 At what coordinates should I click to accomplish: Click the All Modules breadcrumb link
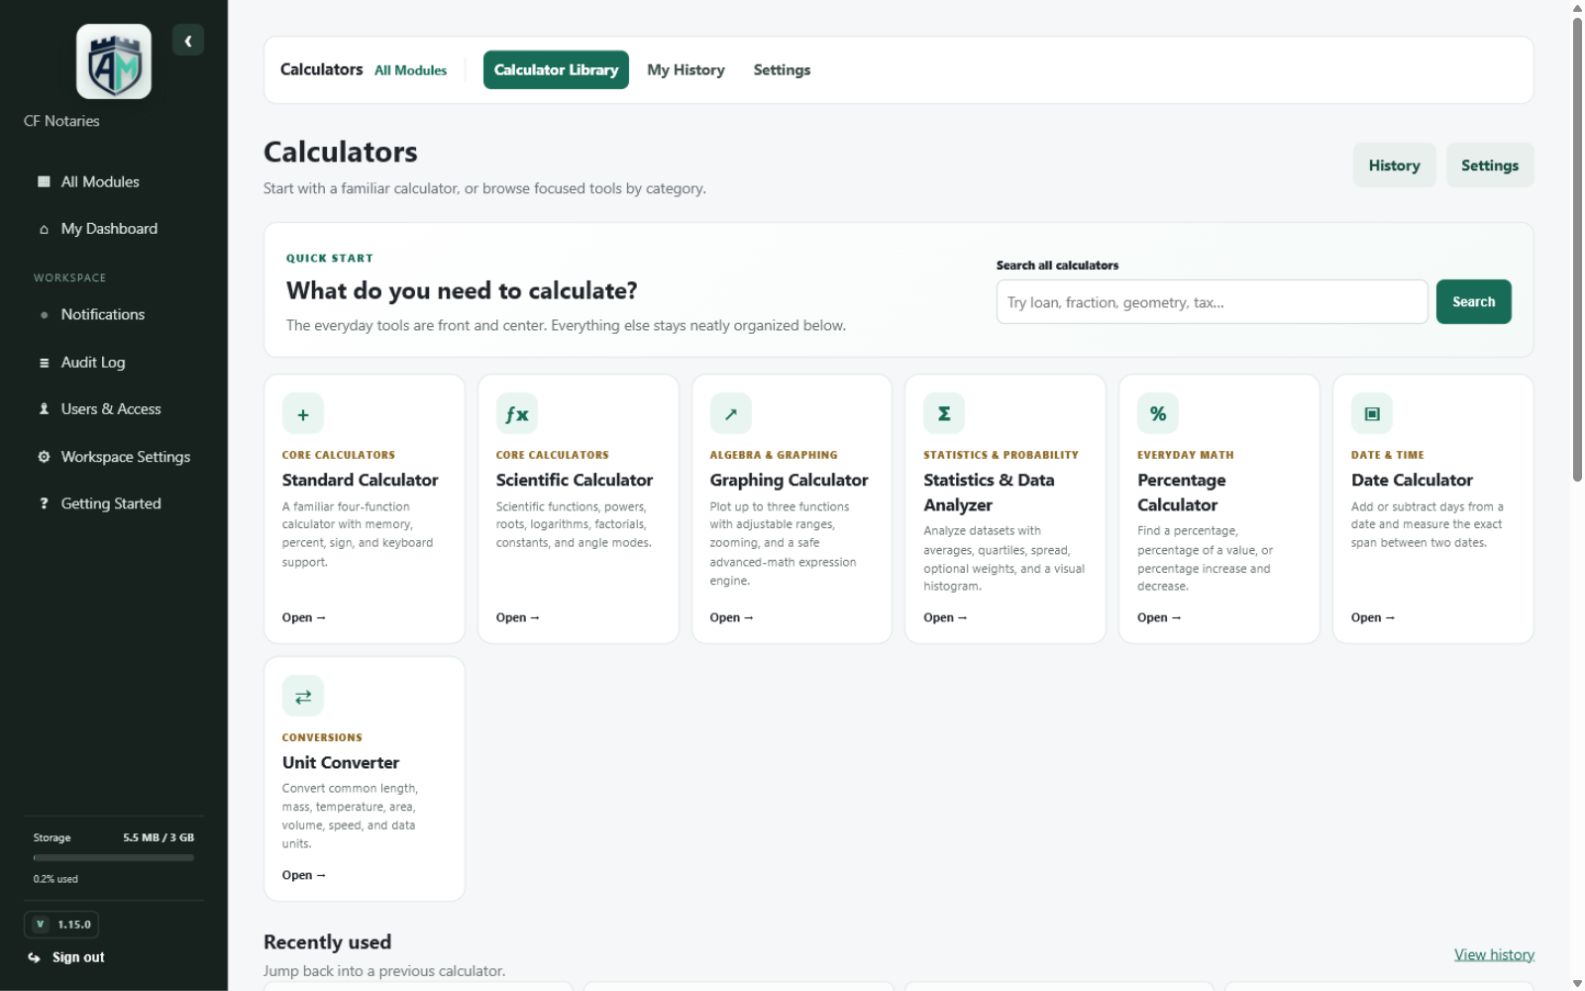(411, 70)
